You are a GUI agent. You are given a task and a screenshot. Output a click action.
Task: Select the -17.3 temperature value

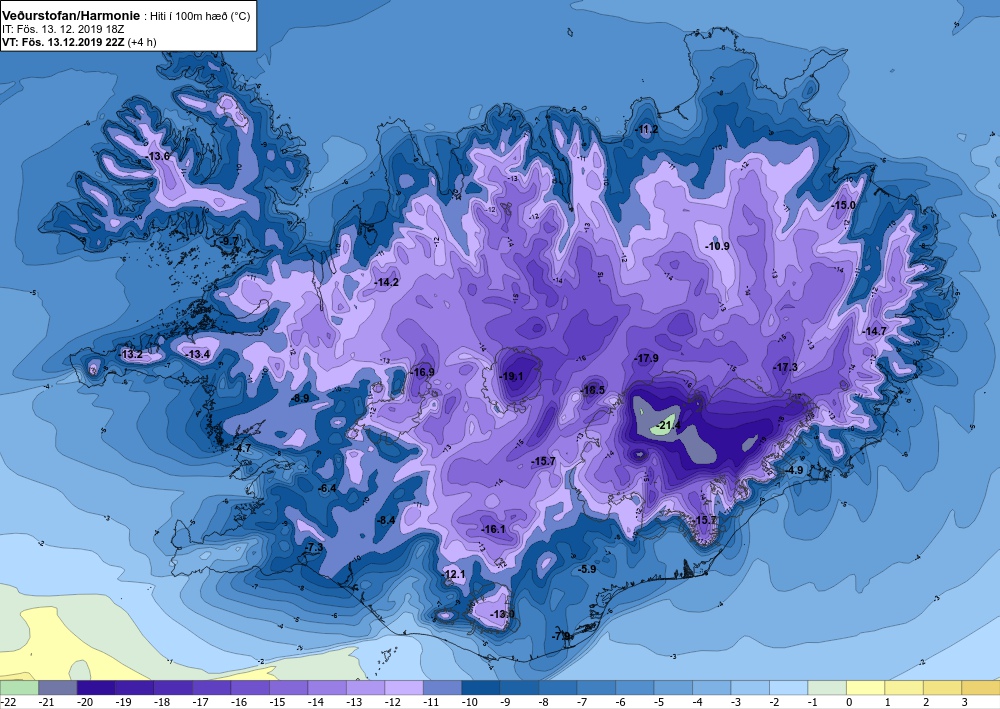point(786,367)
